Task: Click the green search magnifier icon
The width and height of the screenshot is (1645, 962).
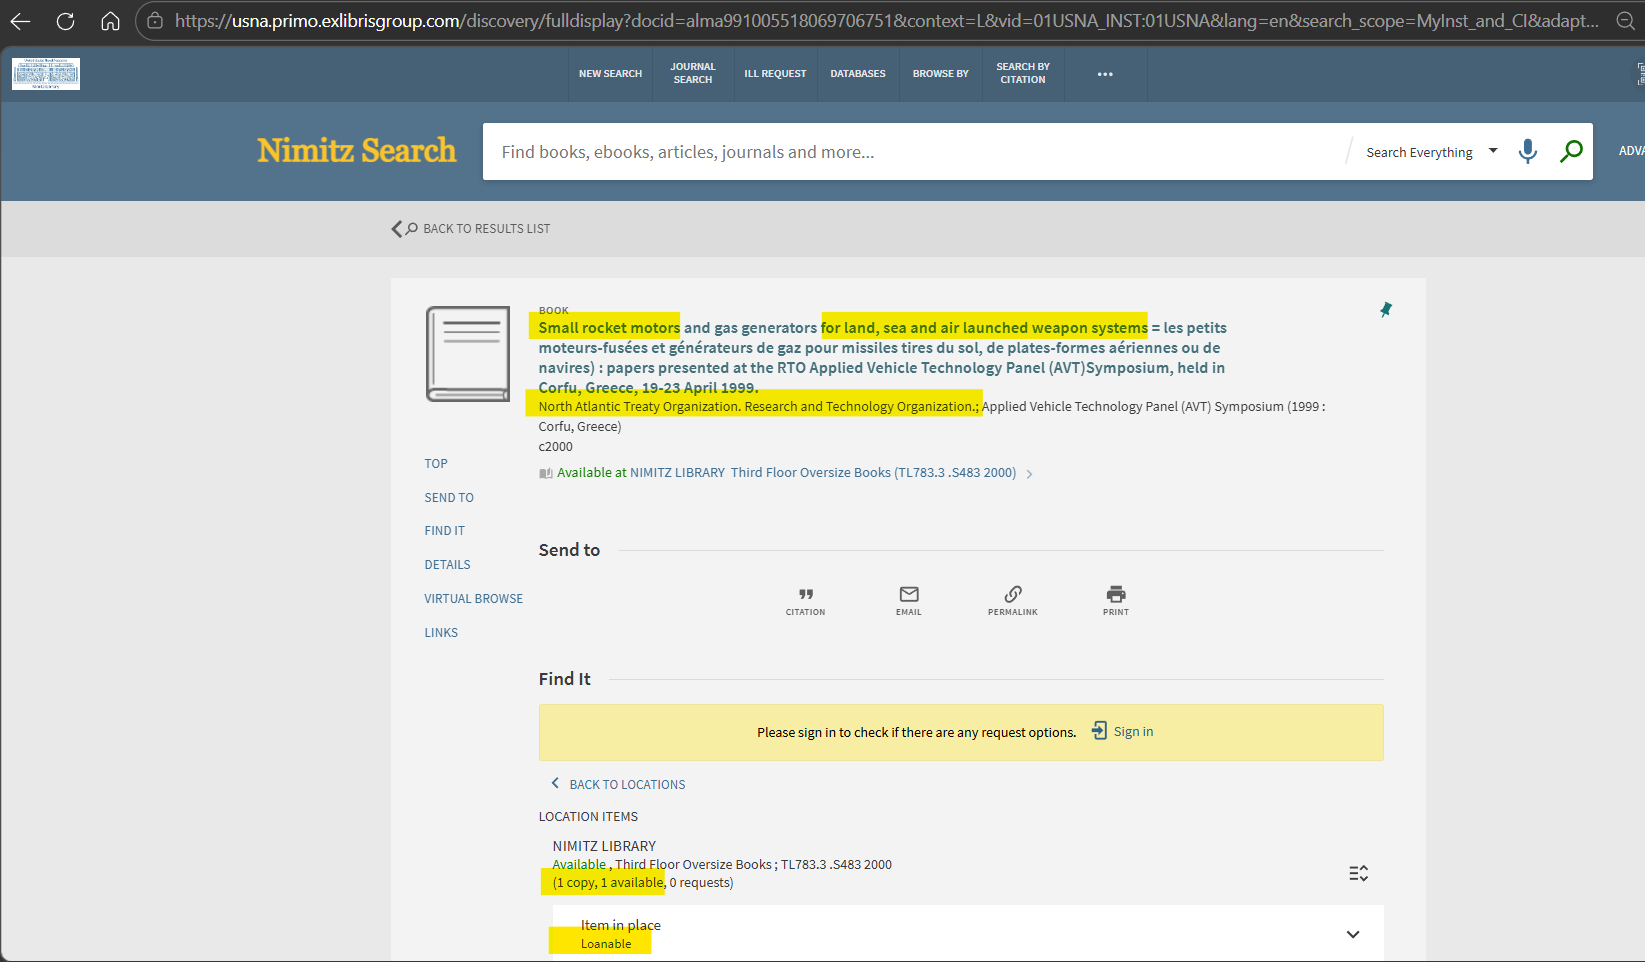Action: pos(1571,152)
